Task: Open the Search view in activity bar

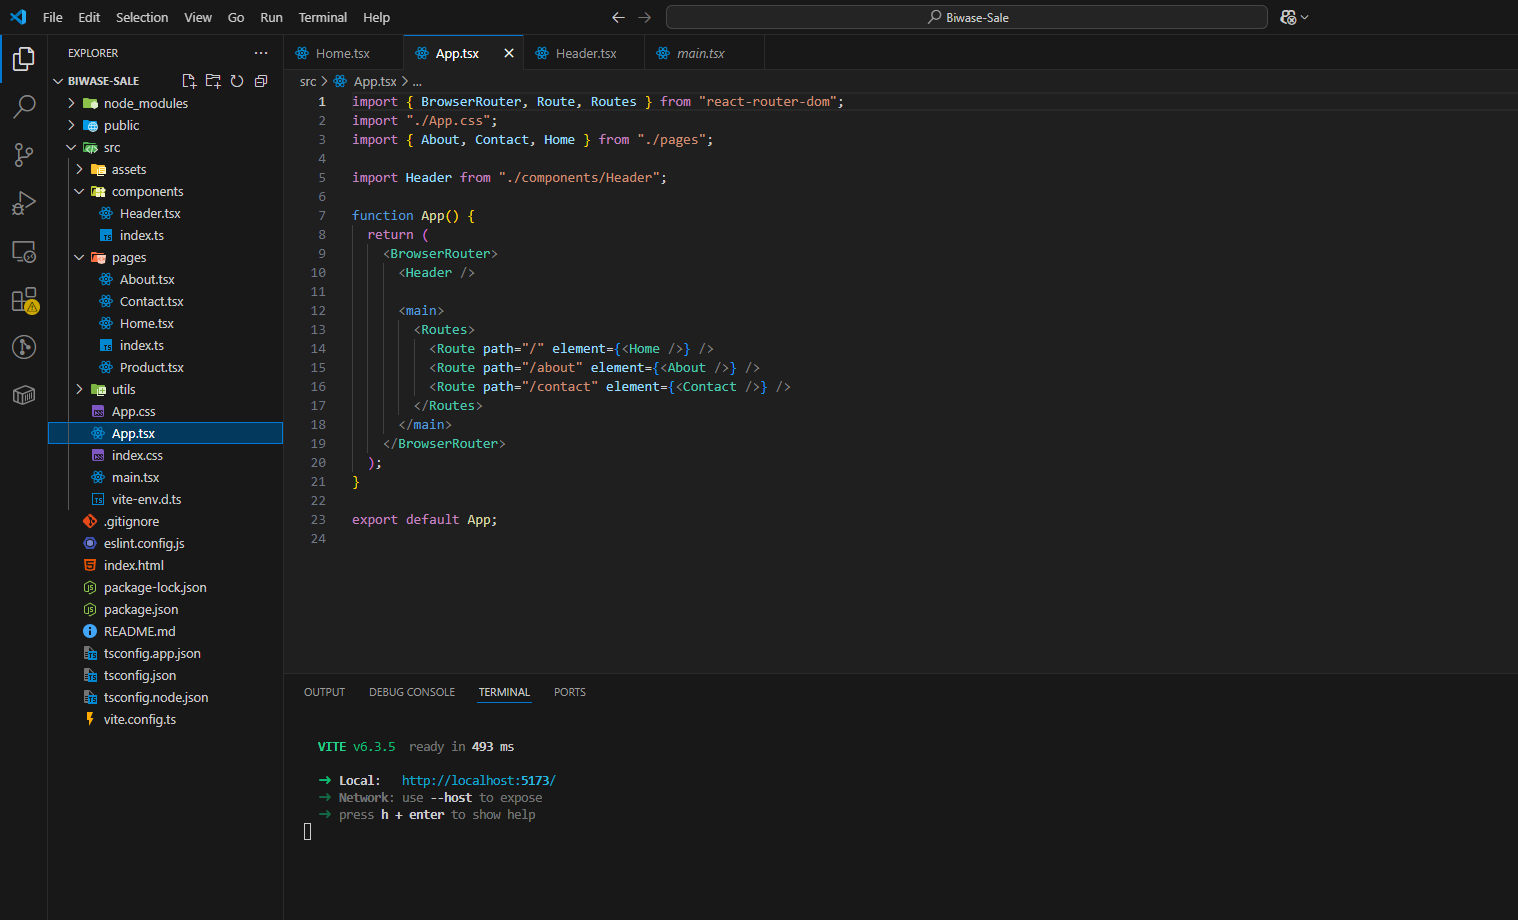Action: pos(24,106)
